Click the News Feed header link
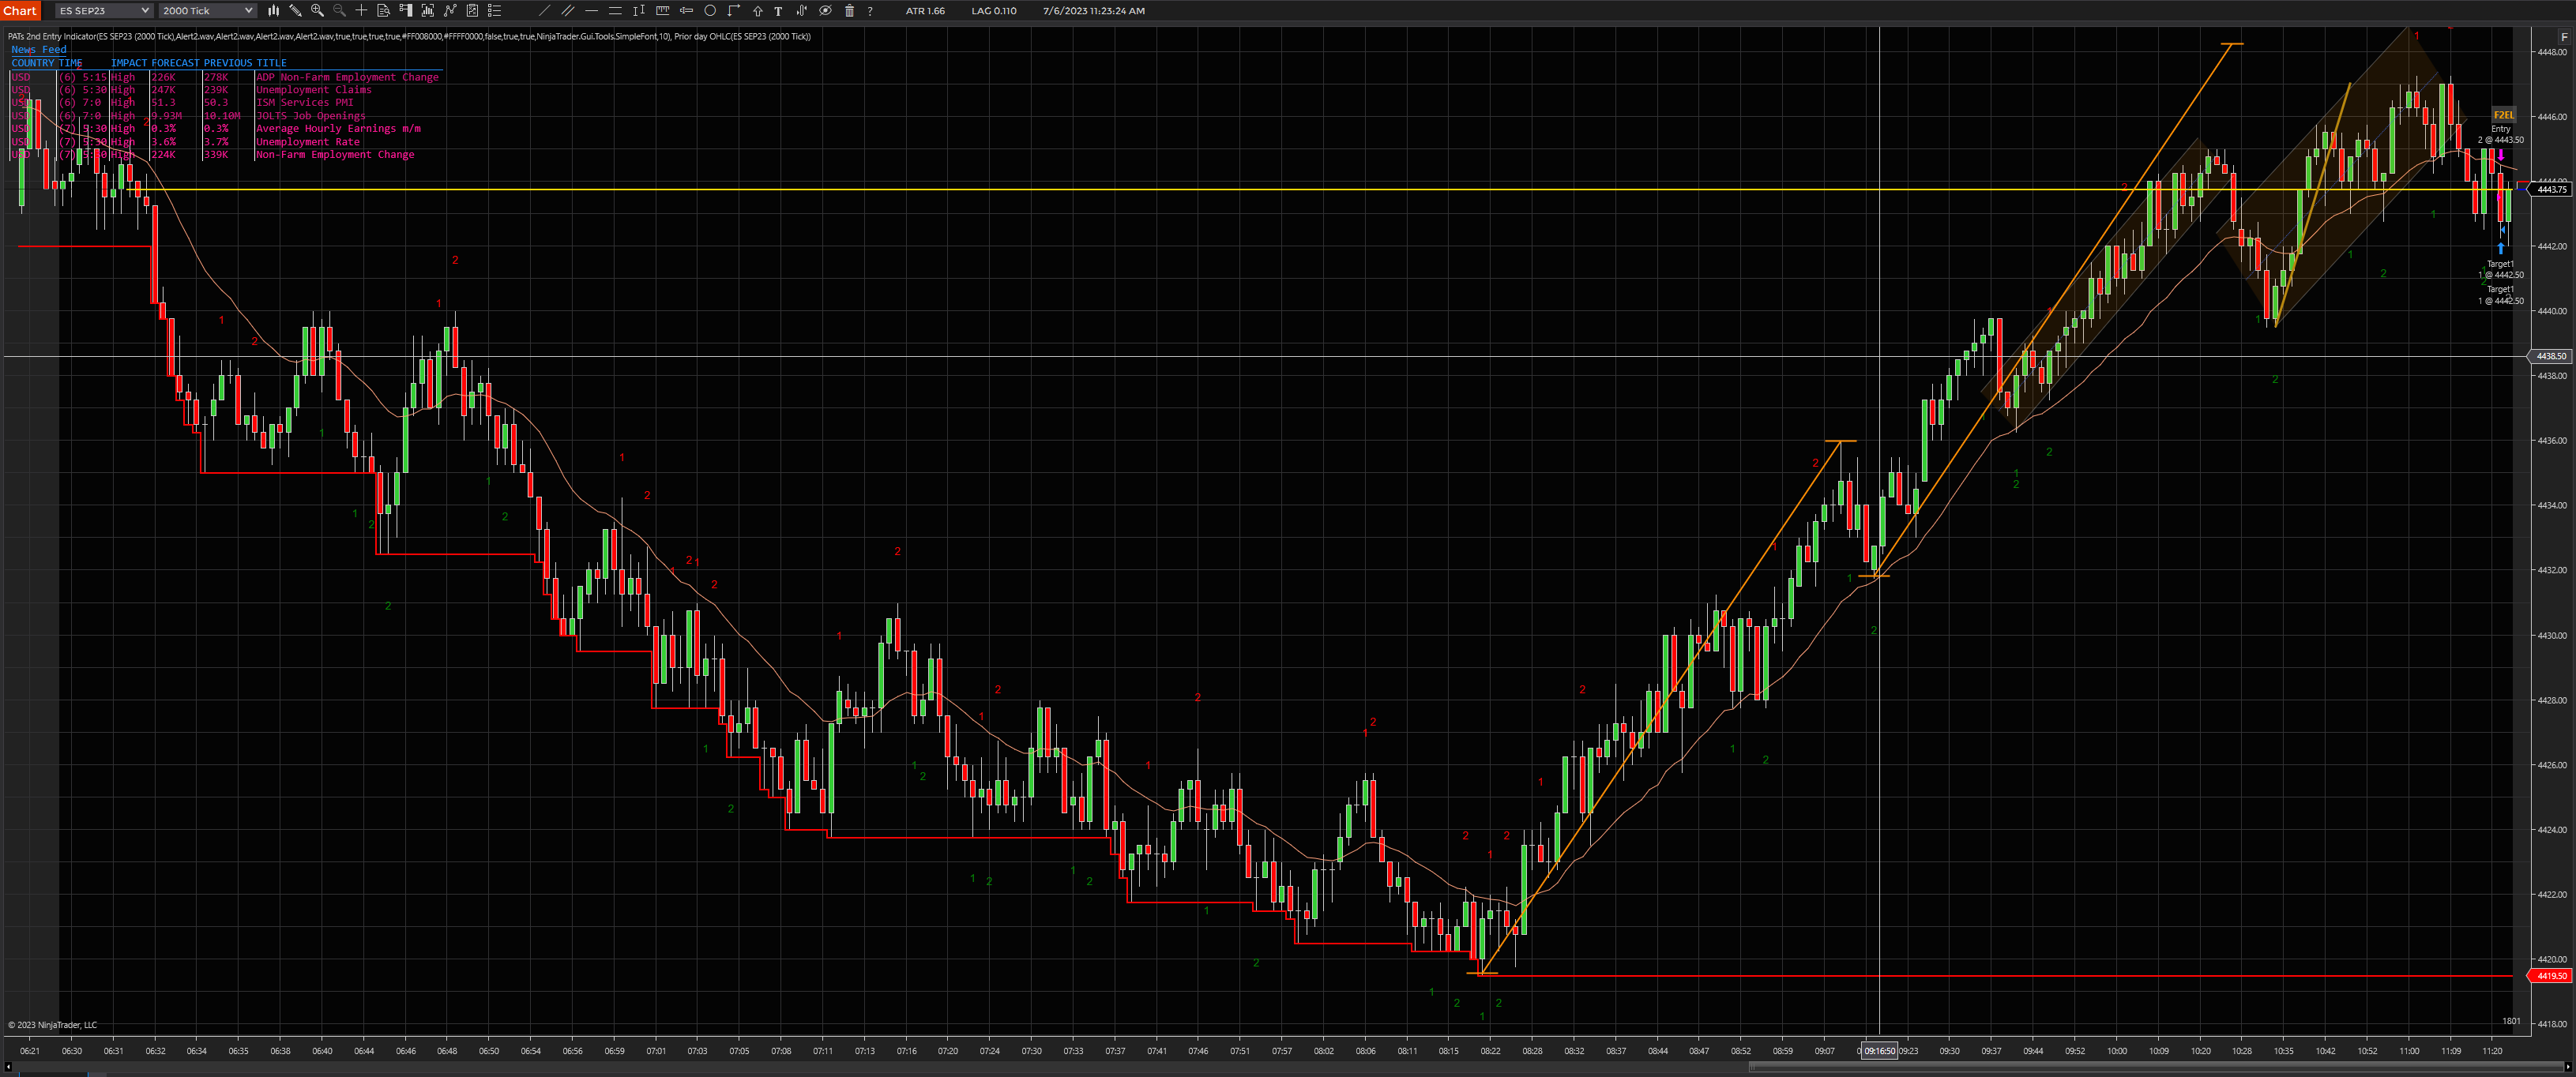Viewport: 2576px width, 1077px height. [39, 49]
